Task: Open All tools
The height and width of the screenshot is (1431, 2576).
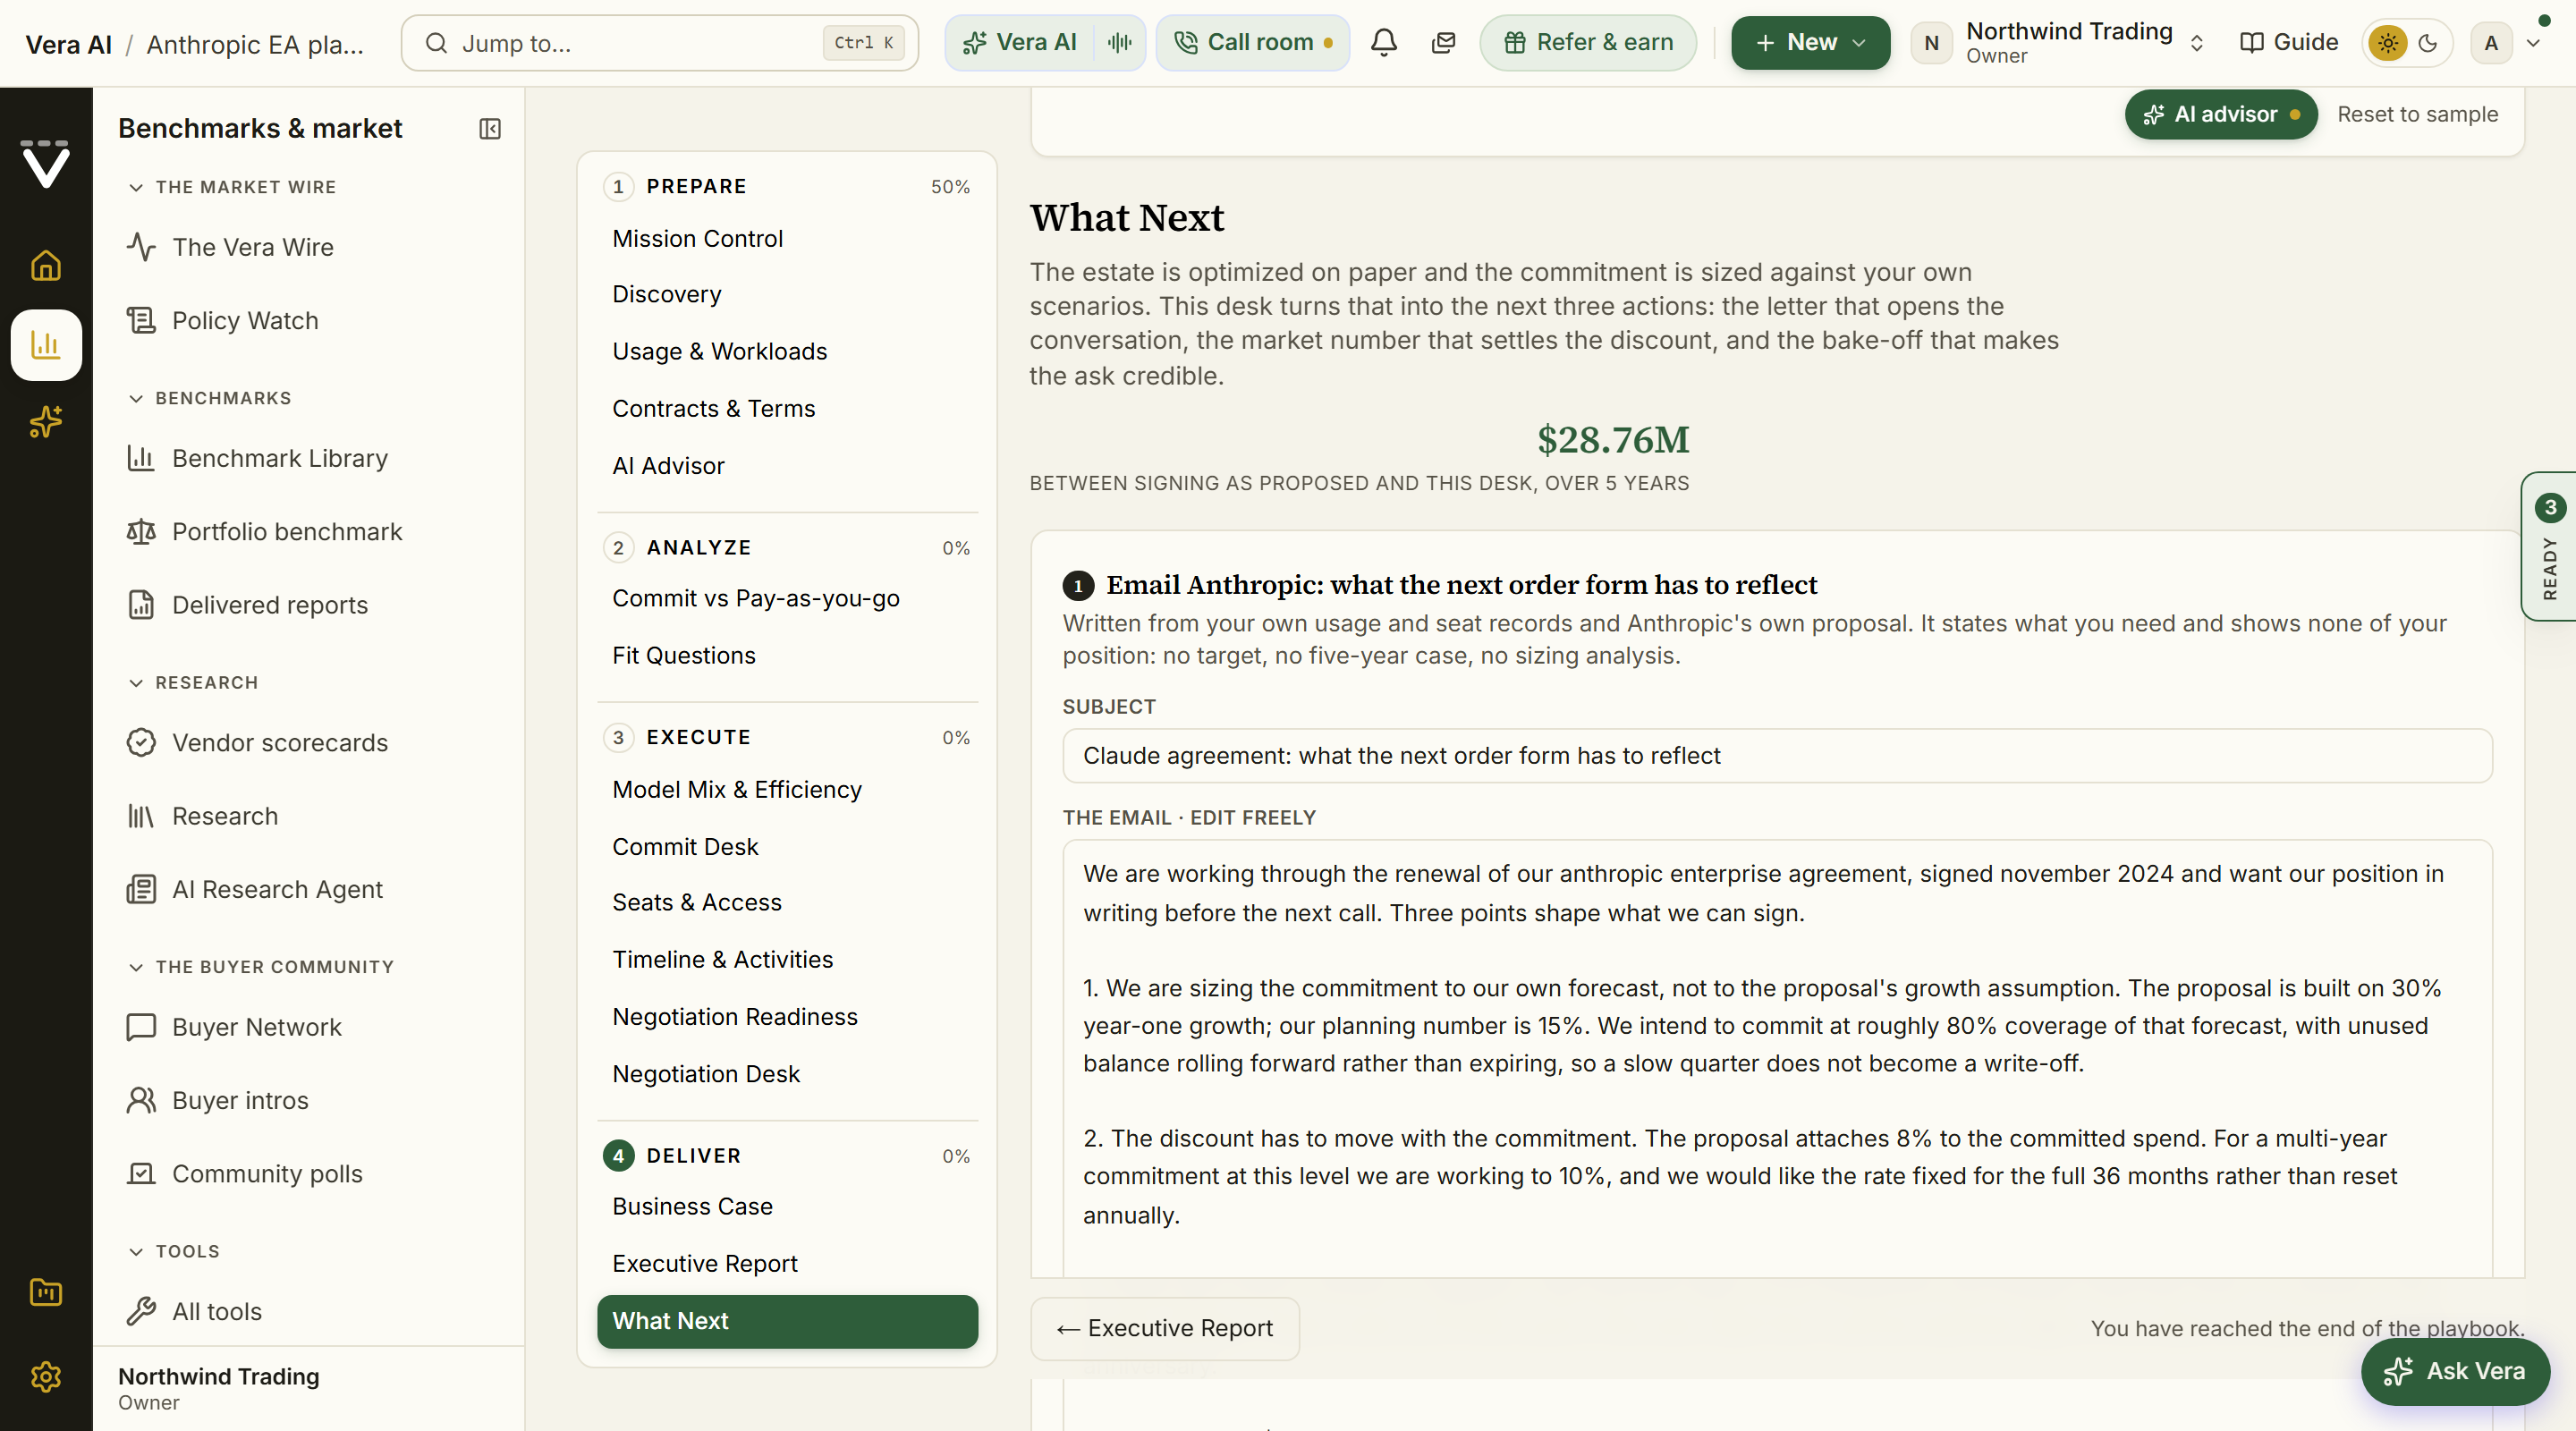Action: tap(310, 1311)
